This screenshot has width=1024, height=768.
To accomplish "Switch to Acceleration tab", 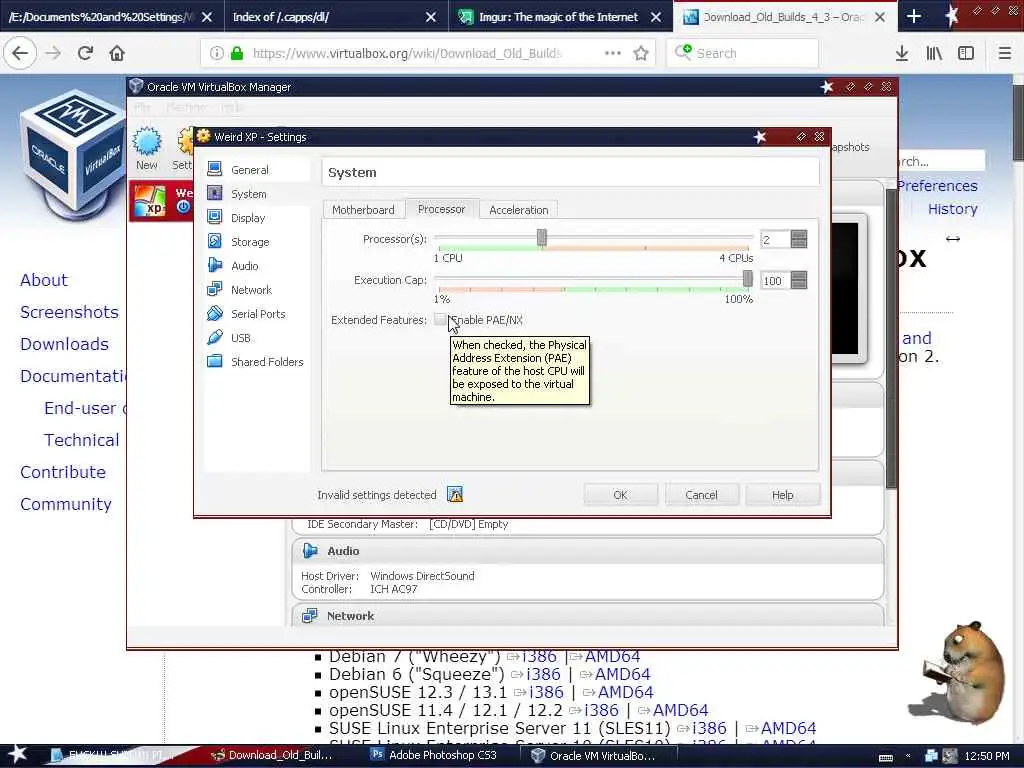I will [519, 210].
